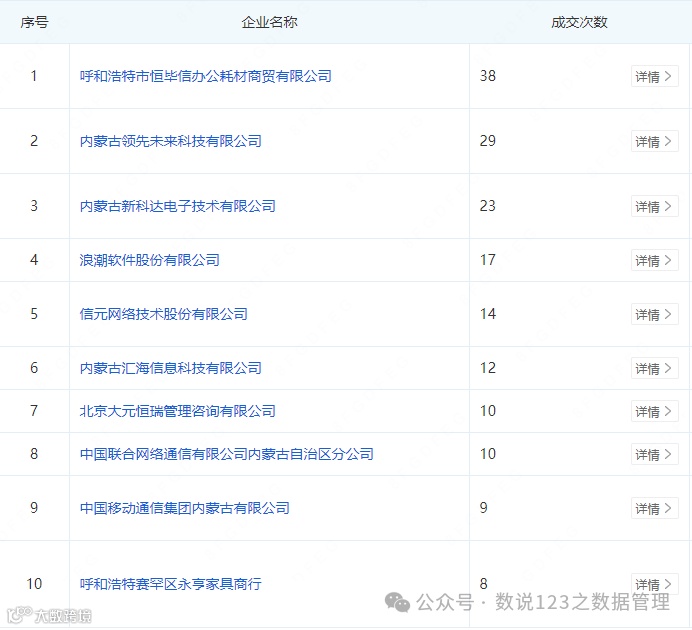Select the deal count value 29
The height and width of the screenshot is (630, 692).
[x=488, y=141]
